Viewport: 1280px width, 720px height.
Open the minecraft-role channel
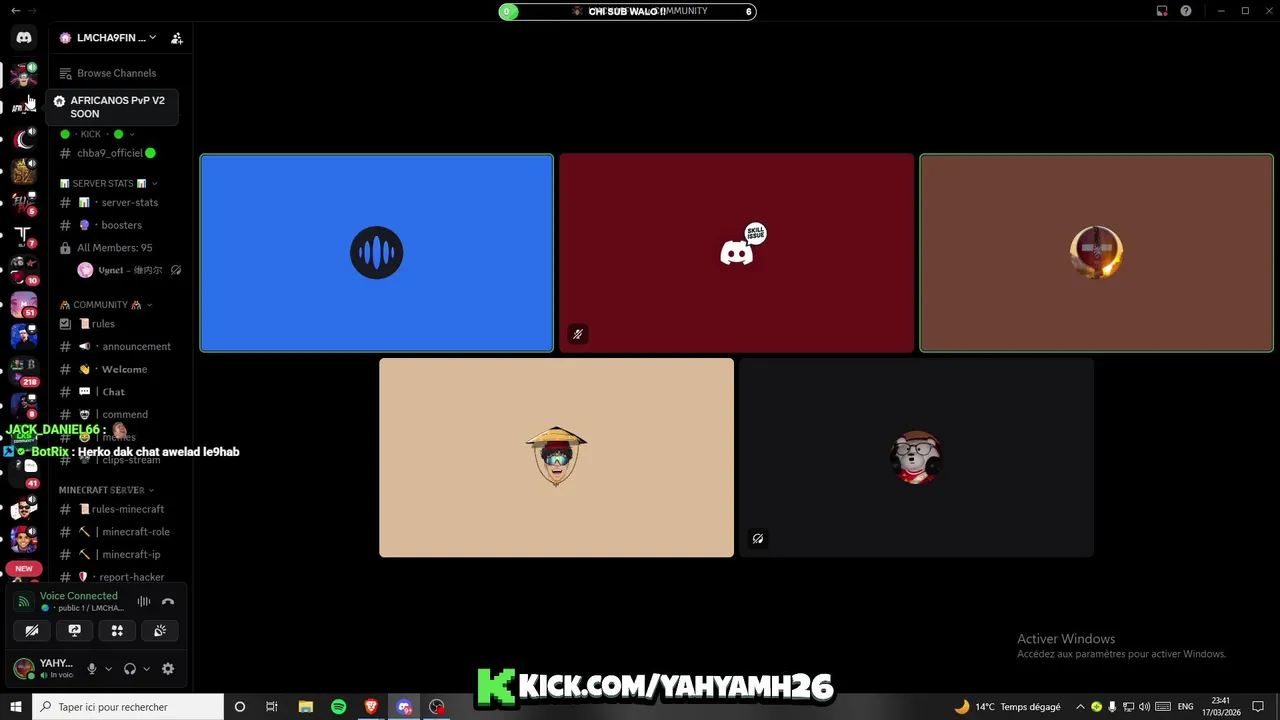120,532
